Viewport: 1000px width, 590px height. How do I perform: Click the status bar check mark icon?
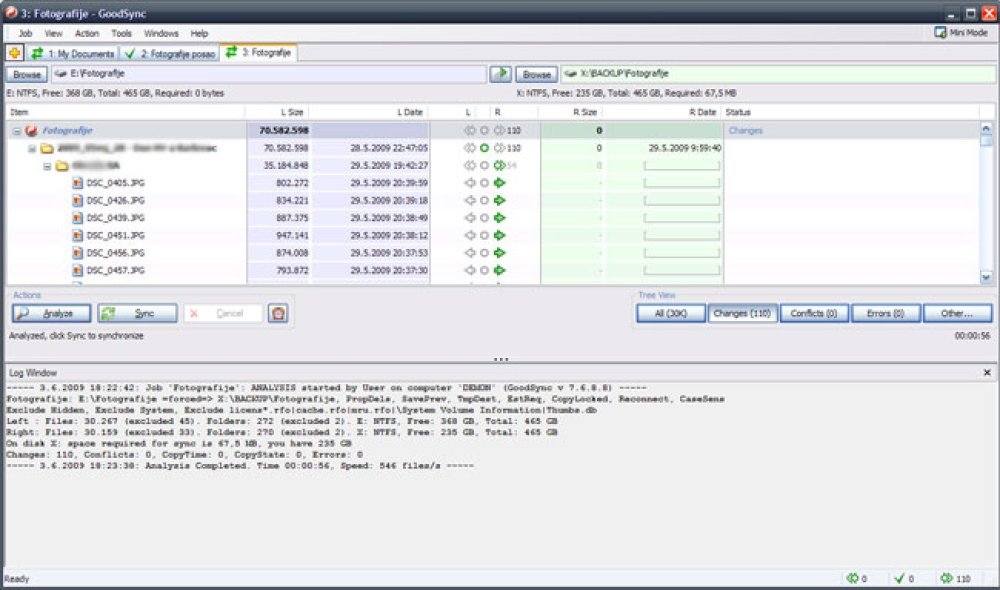pyautogui.click(x=899, y=579)
